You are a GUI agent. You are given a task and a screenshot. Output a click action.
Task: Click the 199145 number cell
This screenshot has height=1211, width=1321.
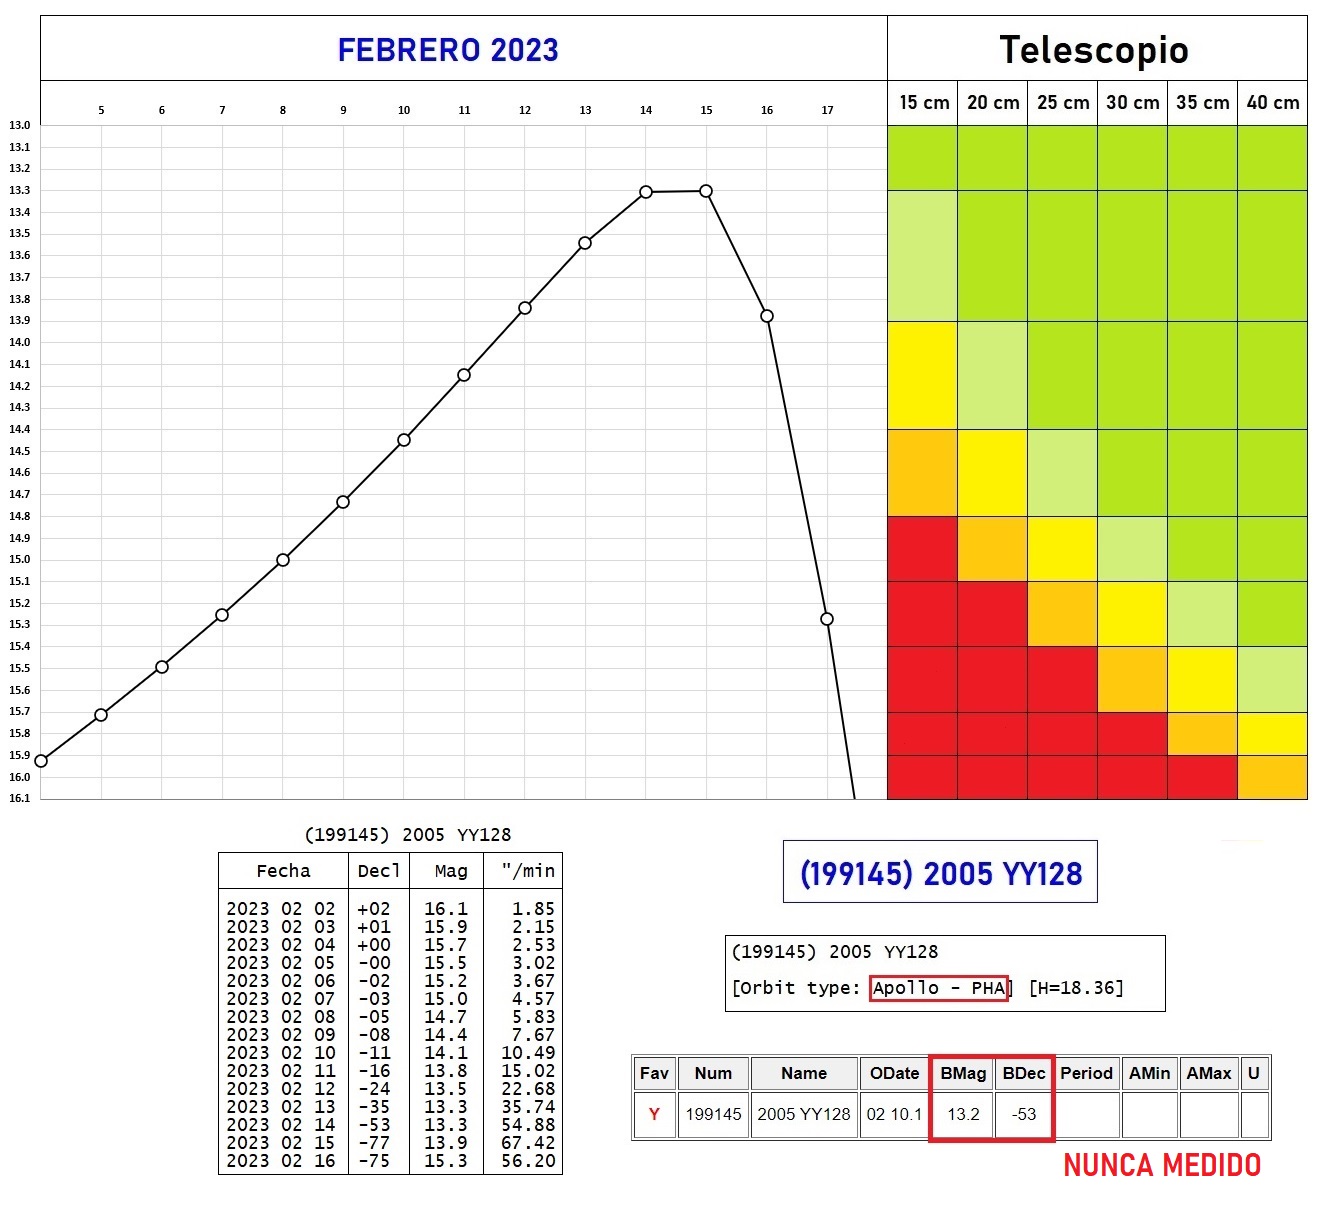[x=713, y=1114]
